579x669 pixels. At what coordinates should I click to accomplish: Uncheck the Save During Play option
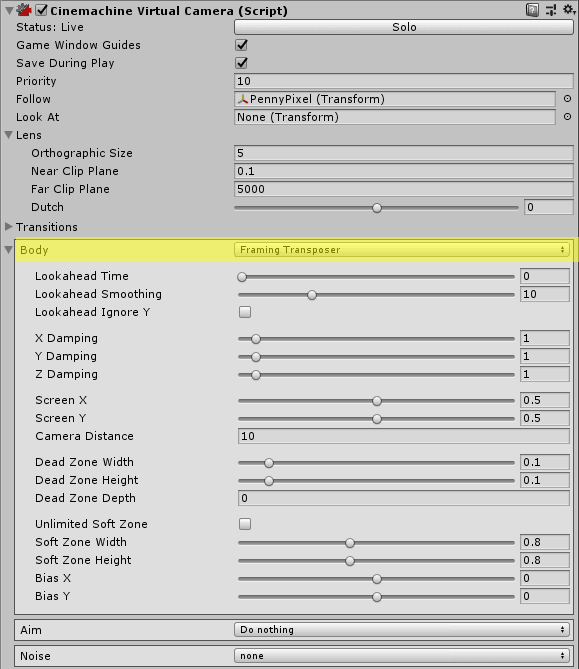click(x=241, y=63)
